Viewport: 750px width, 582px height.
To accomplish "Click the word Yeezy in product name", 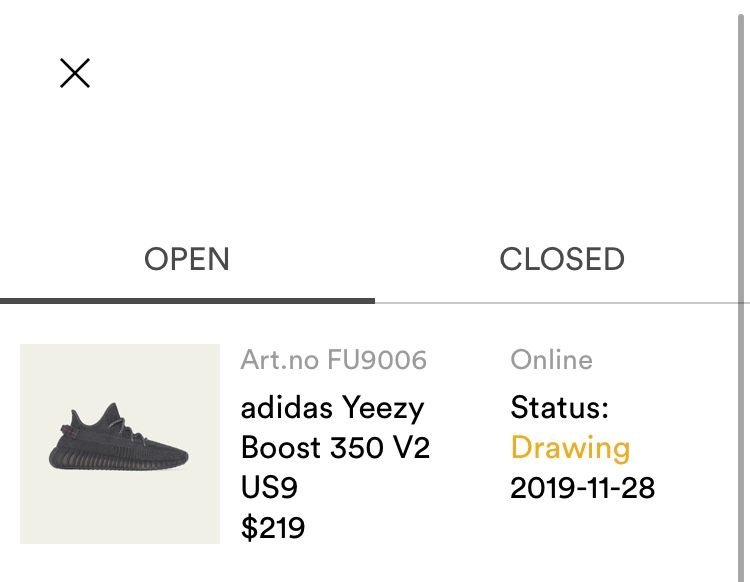I will click(x=383, y=409).
